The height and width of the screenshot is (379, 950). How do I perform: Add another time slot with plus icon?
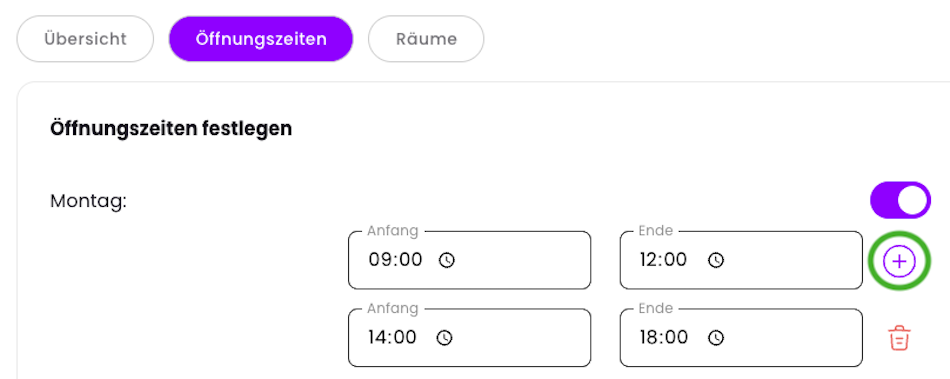click(x=899, y=261)
